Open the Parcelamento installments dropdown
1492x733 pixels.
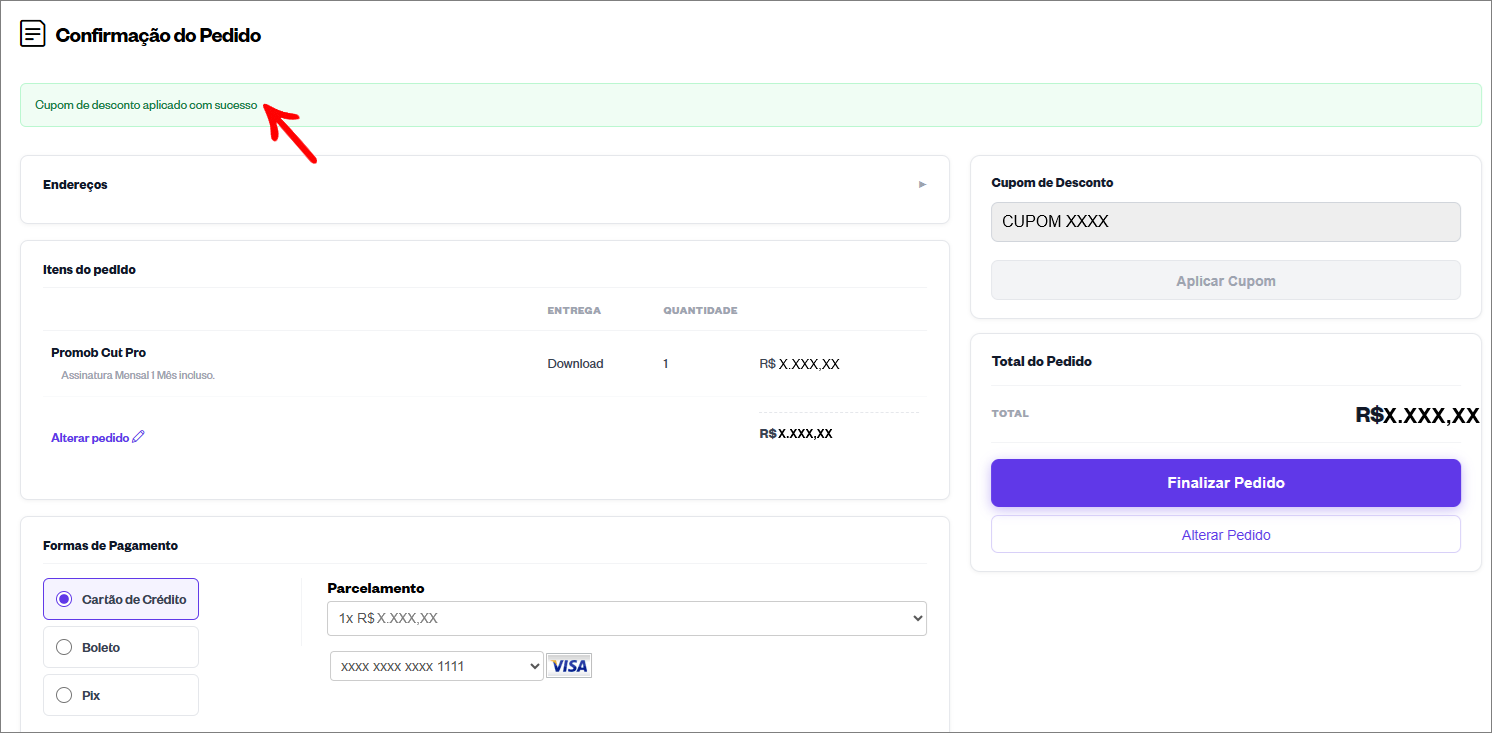tap(627, 618)
